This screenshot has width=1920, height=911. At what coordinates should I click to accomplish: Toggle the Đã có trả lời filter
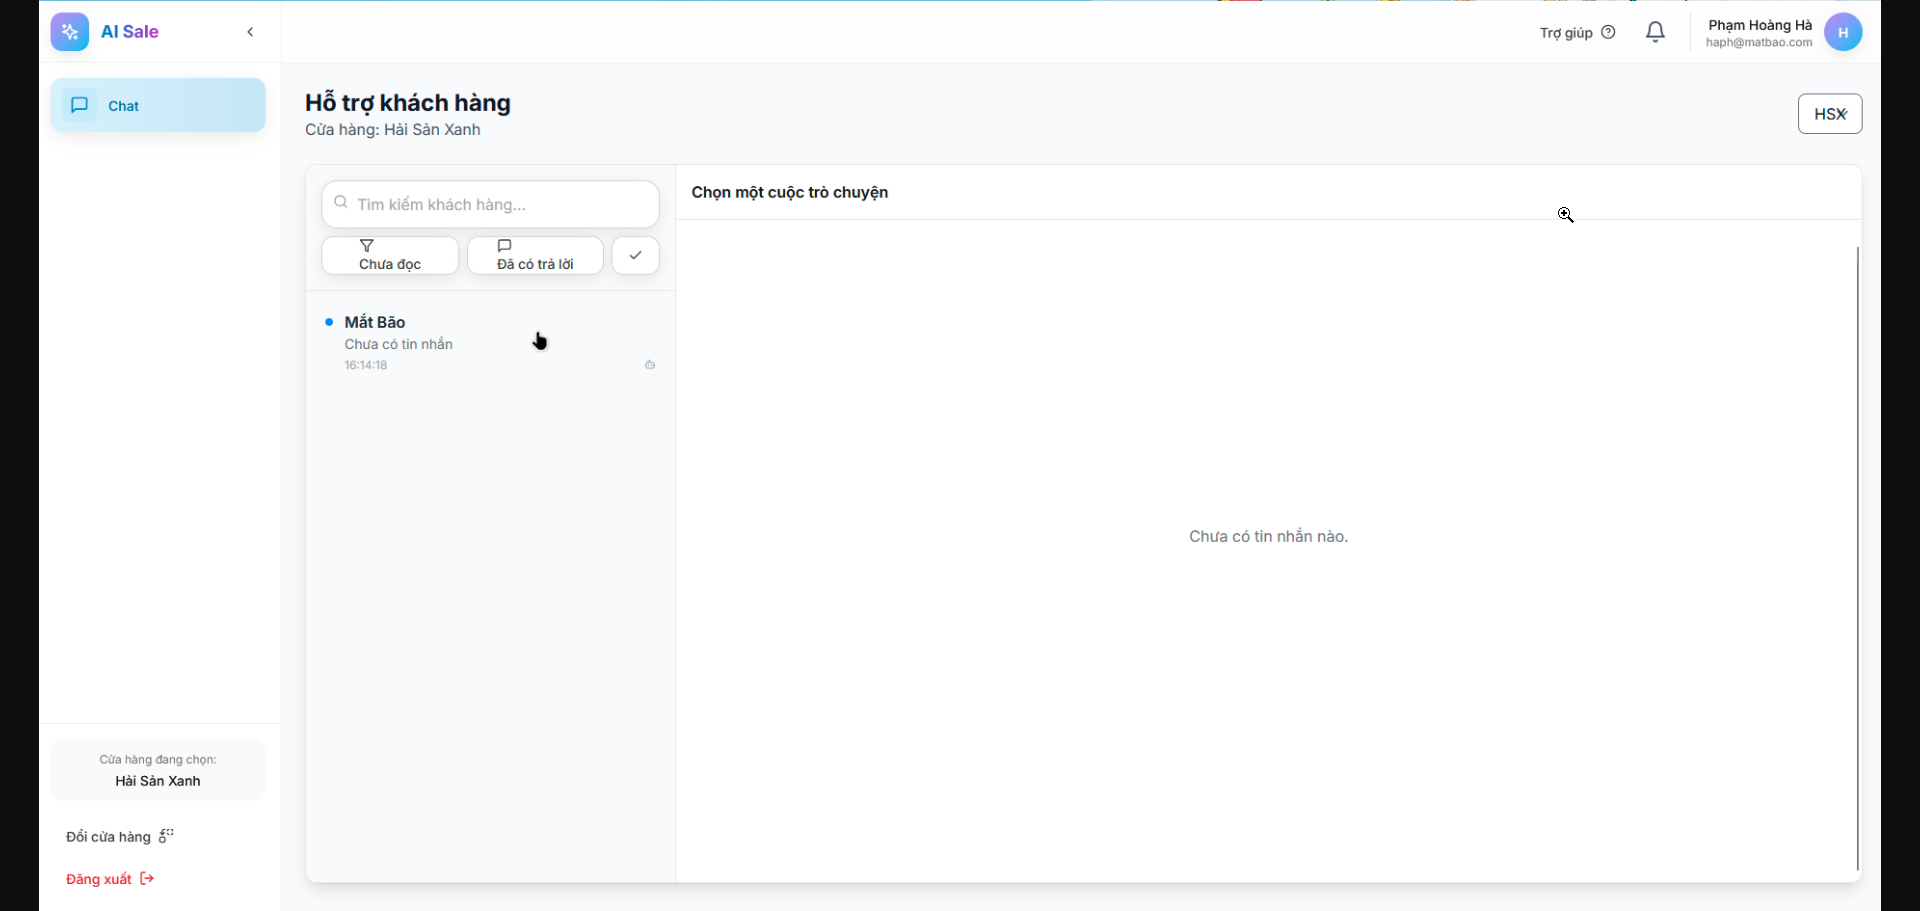(535, 255)
